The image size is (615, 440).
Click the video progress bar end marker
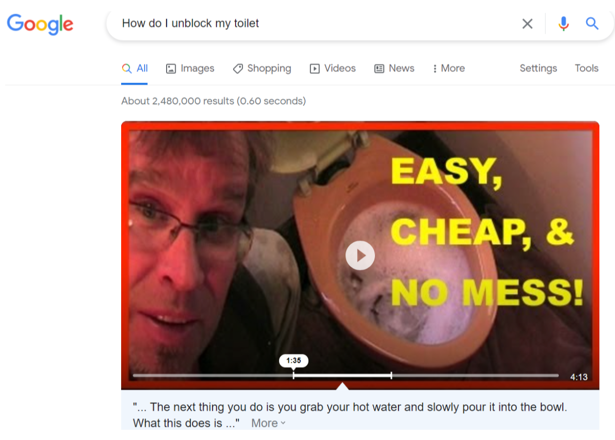point(391,375)
